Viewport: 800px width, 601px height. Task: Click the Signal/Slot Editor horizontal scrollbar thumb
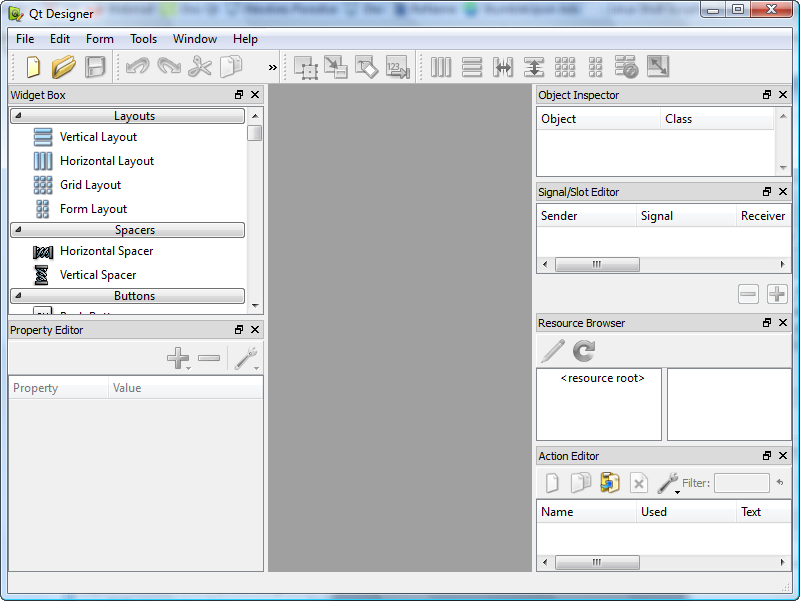[x=597, y=264]
